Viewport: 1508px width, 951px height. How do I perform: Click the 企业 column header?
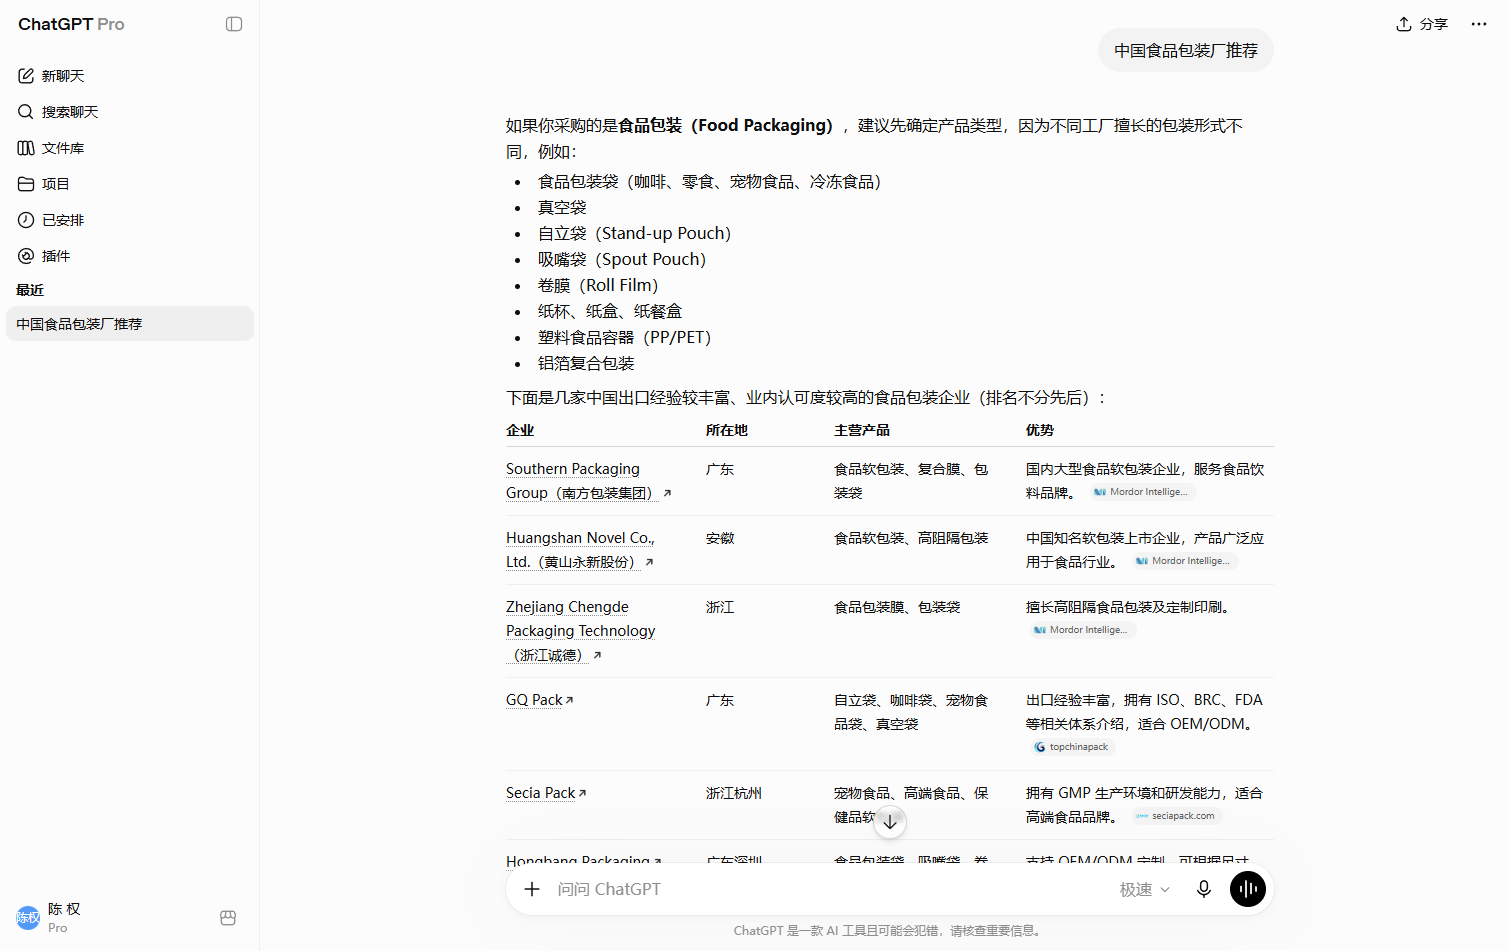520,430
